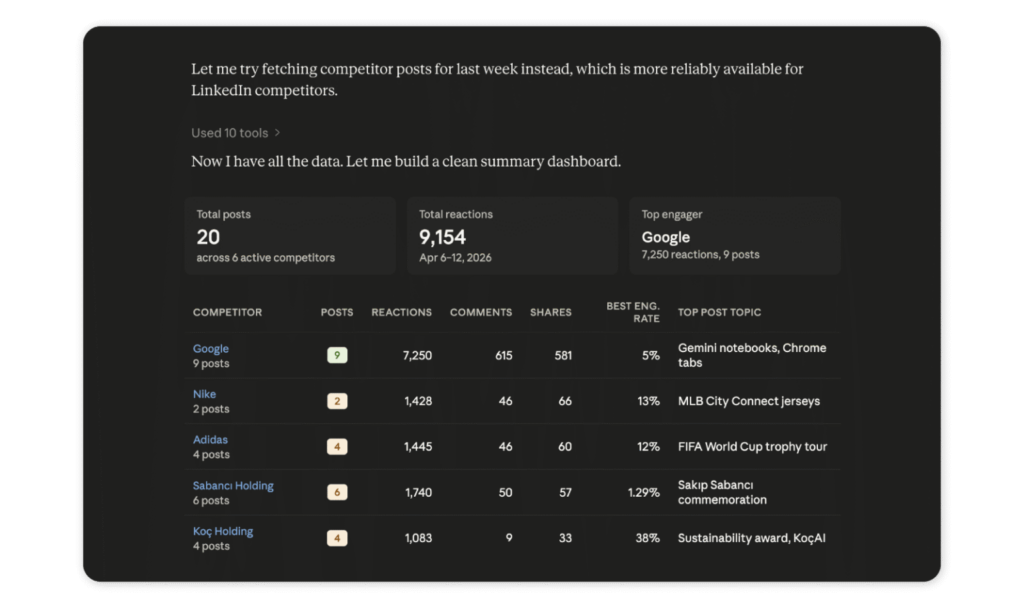Click the COMMENTS column header
Viewport: 1024px width, 608px height.
click(x=481, y=312)
